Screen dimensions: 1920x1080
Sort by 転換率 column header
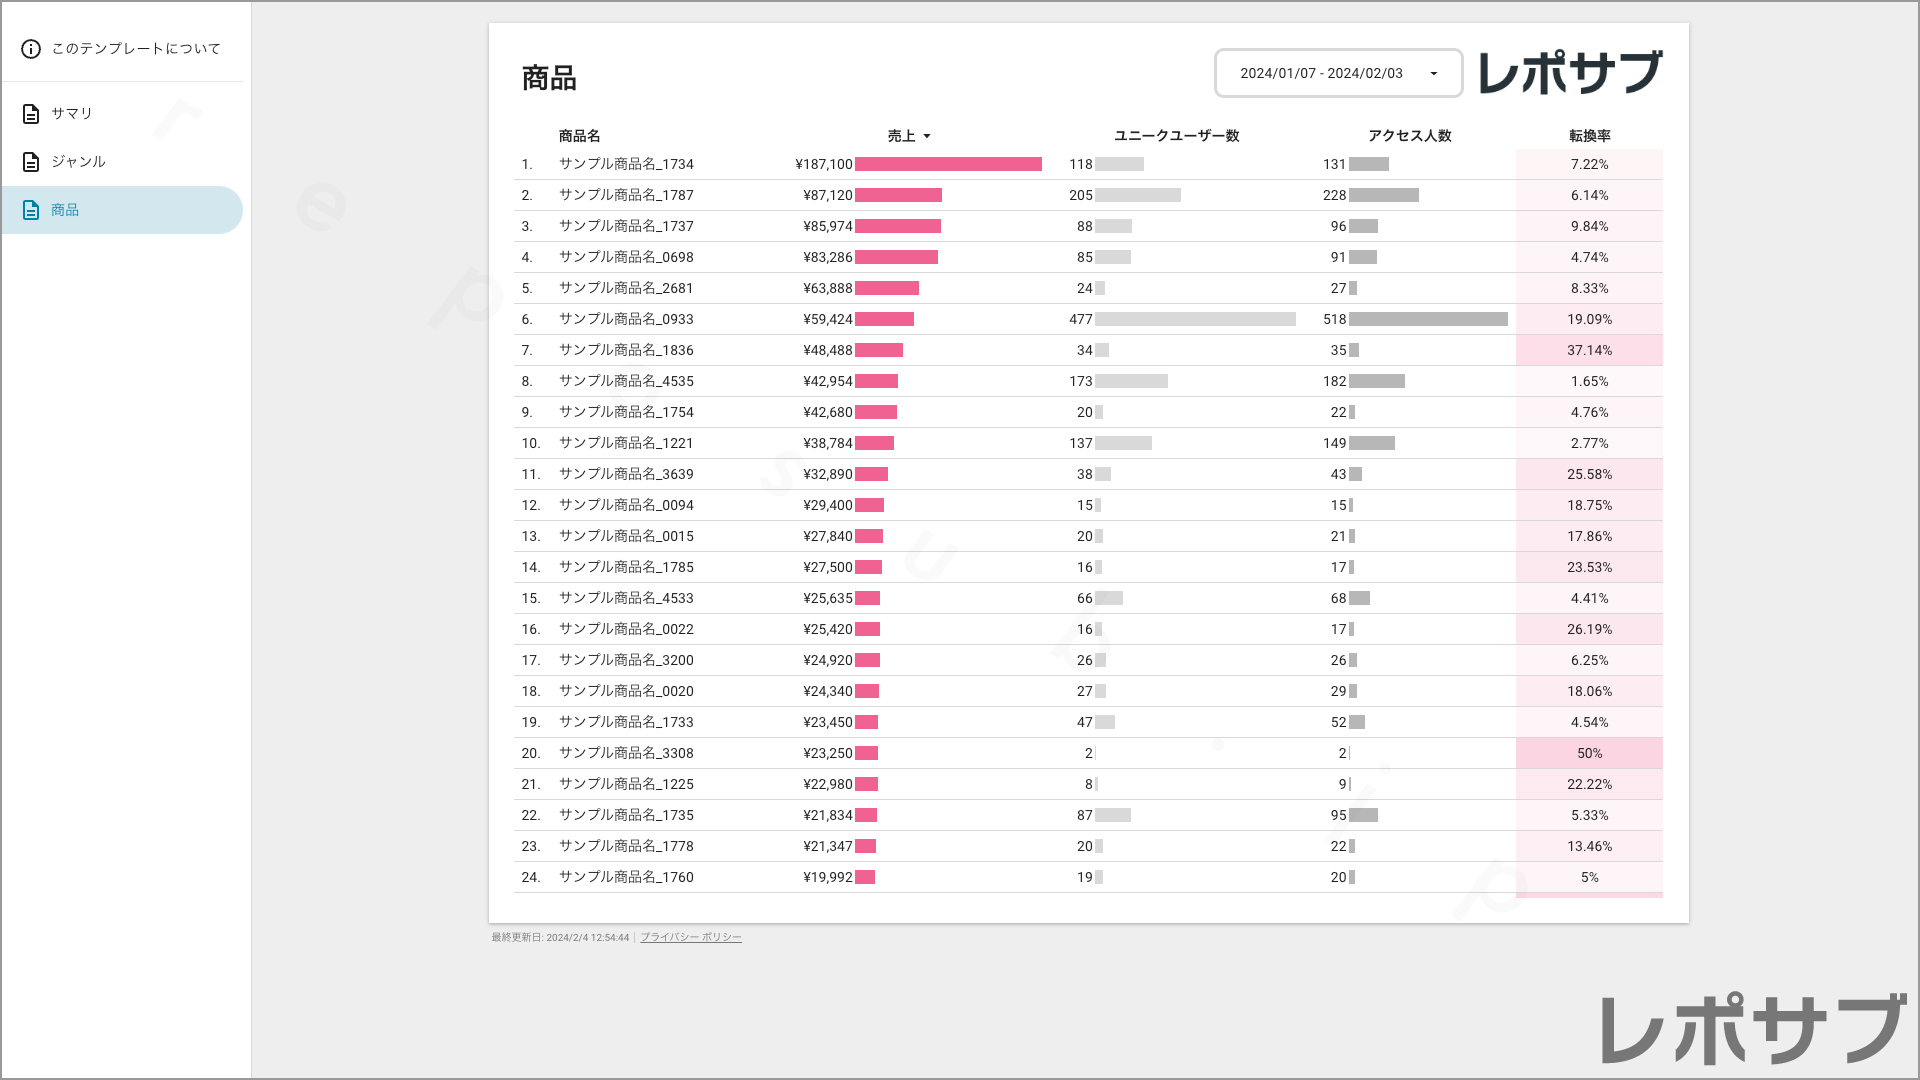[x=1589, y=136]
